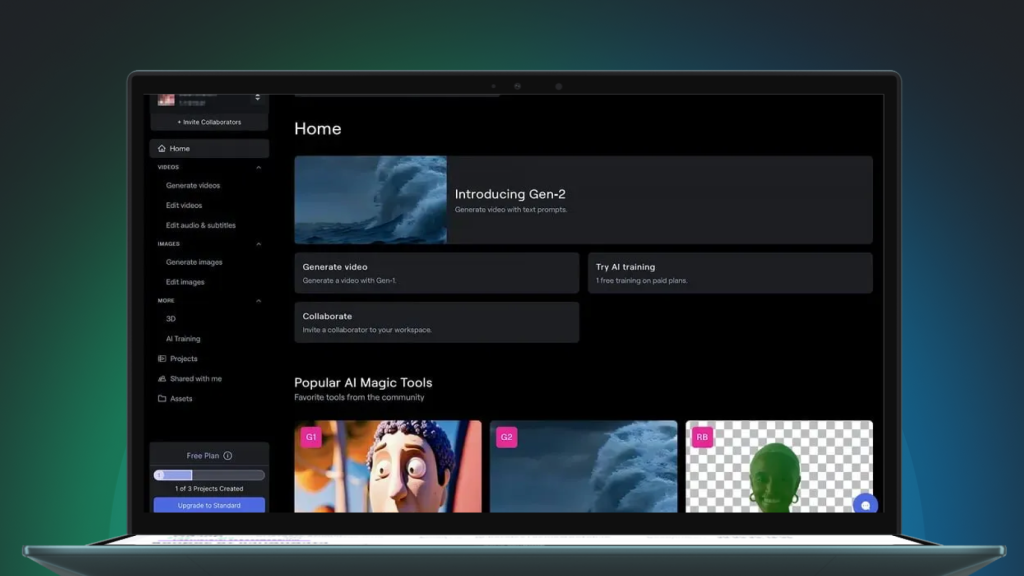Screen dimensions: 1024x576
Task: Click the projects created progress bar
Action: click(209, 475)
